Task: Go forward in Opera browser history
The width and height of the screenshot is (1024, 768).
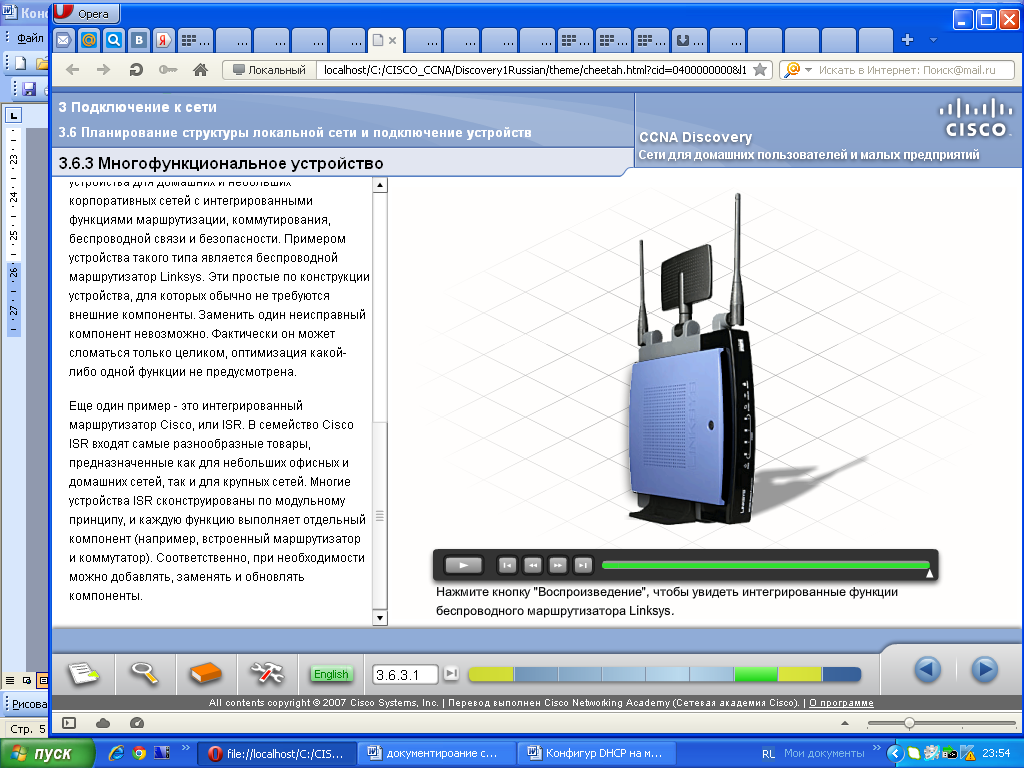Action: [x=103, y=69]
